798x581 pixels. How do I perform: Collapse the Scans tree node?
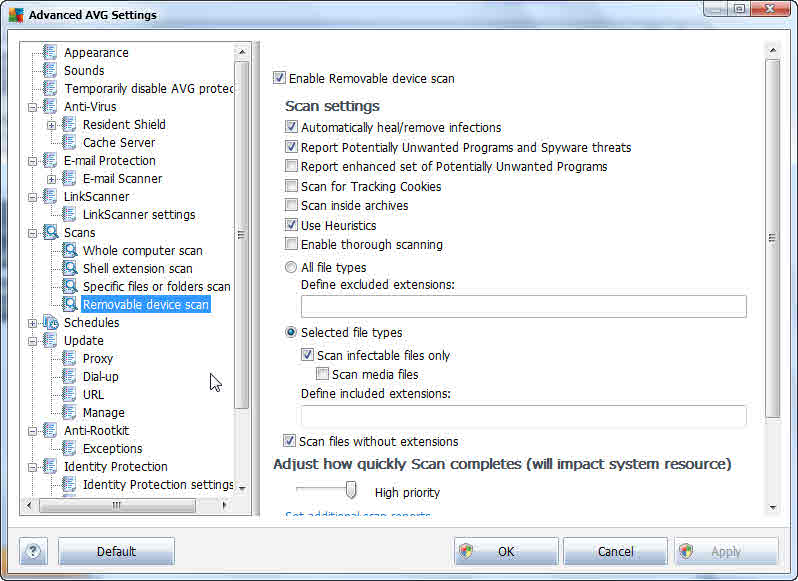[x=33, y=234]
